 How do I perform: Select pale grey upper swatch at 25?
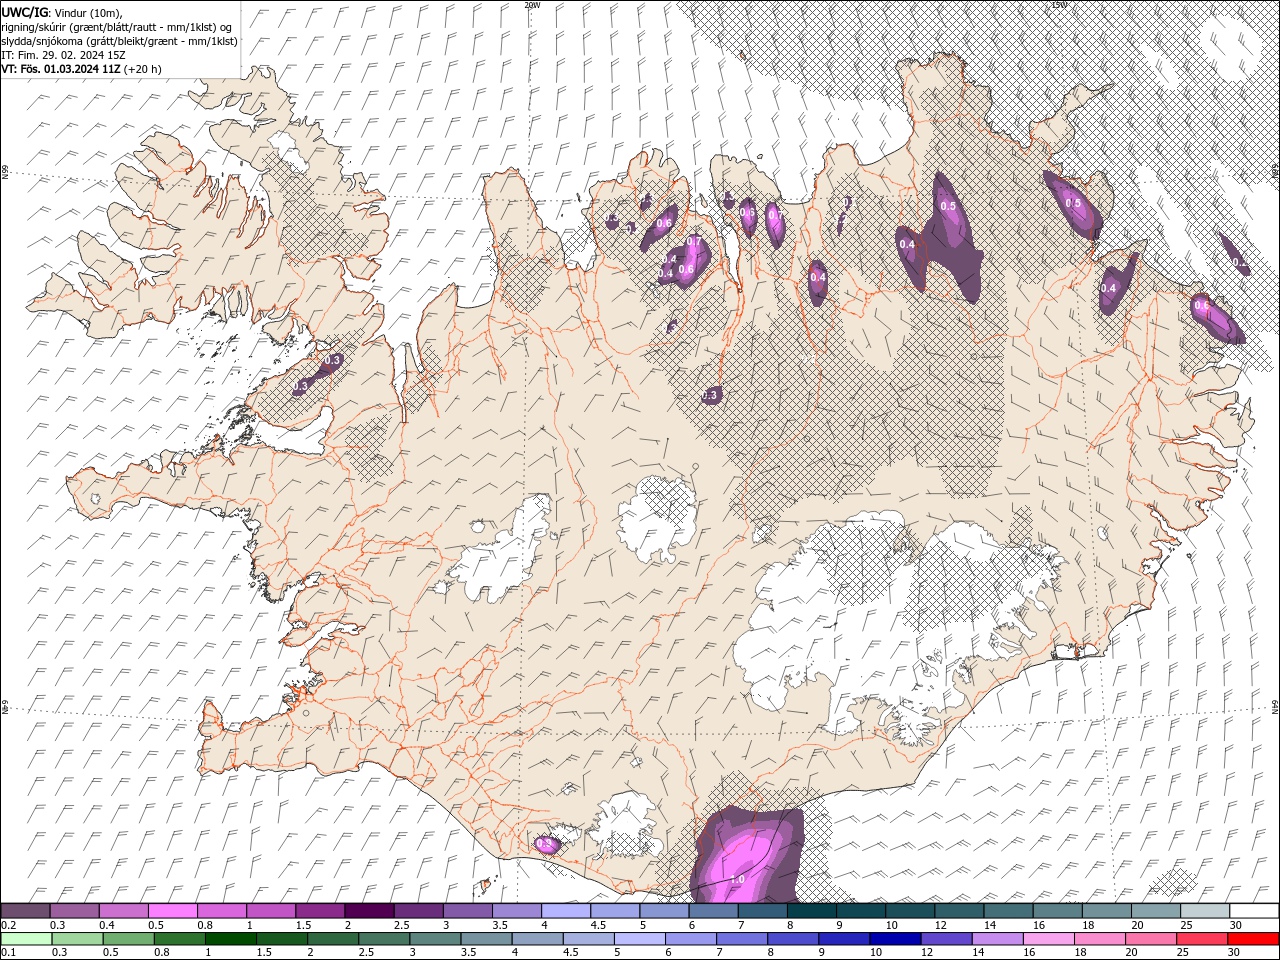(1204, 911)
